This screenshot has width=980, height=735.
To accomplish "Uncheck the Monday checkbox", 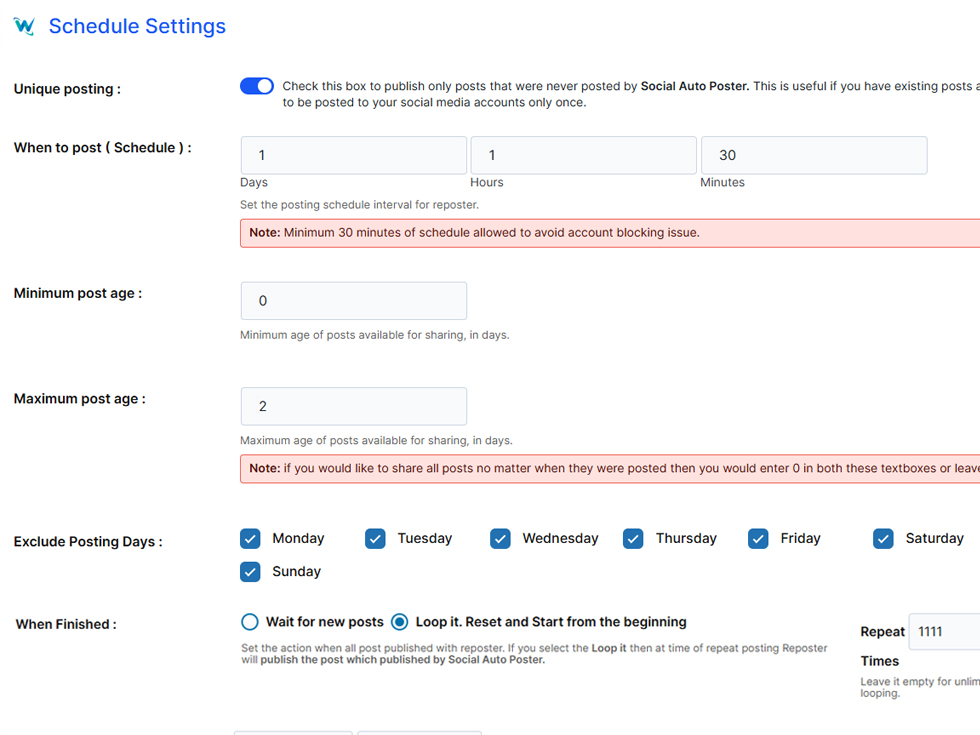I will (x=250, y=539).
